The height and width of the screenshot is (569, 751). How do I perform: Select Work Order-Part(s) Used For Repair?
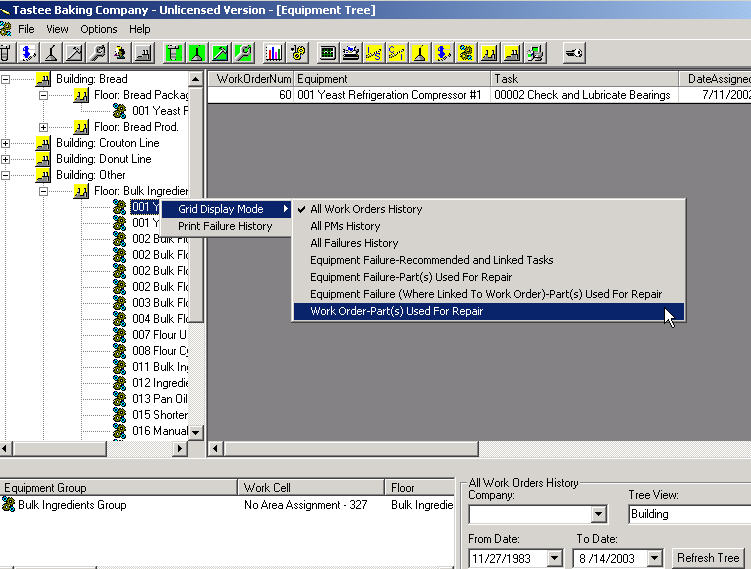point(489,311)
